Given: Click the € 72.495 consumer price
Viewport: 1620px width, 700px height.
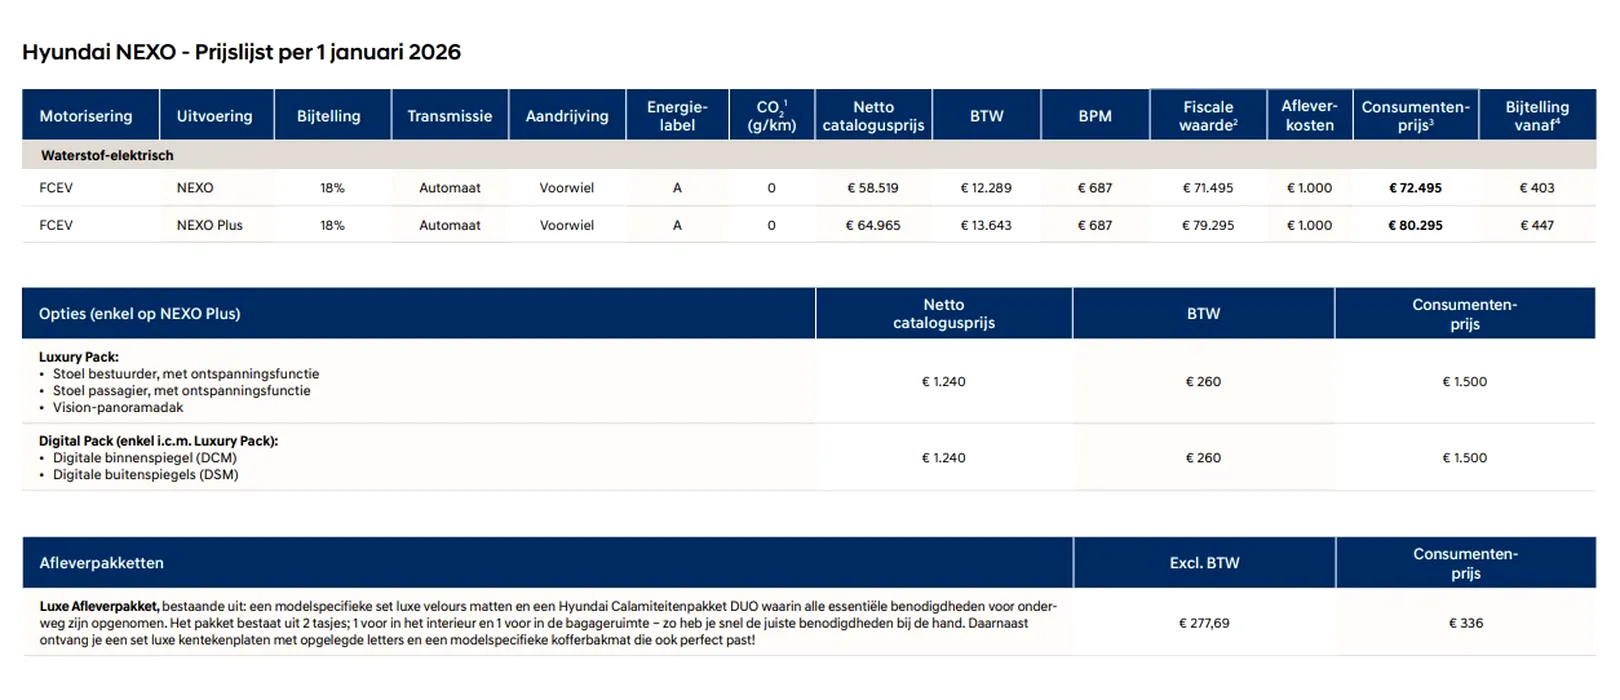Looking at the screenshot, I should pyautogui.click(x=1415, y=188).
